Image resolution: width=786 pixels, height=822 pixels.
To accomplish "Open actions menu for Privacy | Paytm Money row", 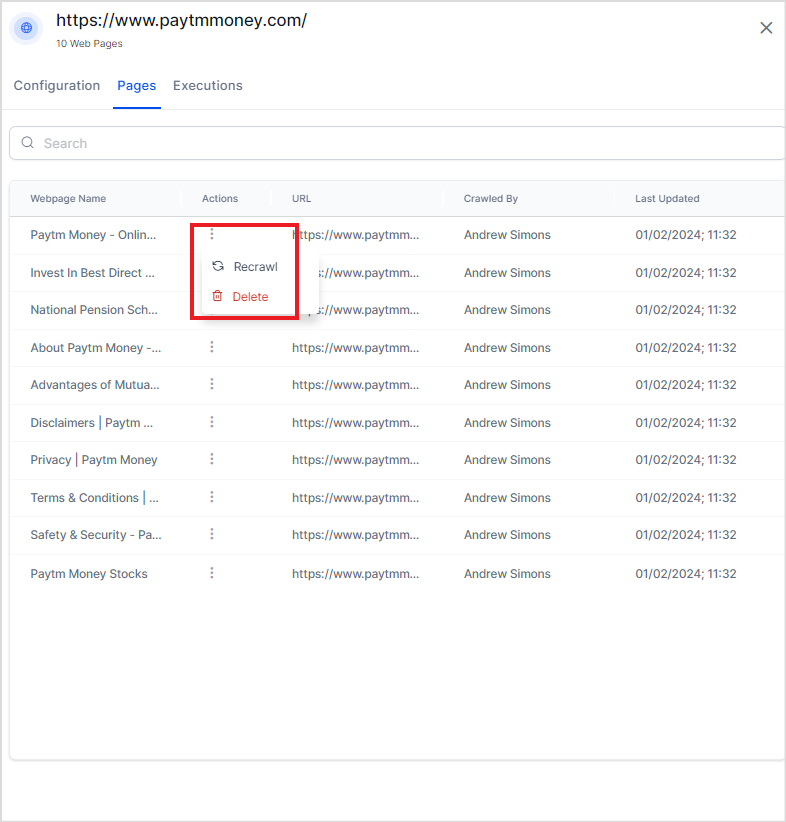I will click(212, 460).
